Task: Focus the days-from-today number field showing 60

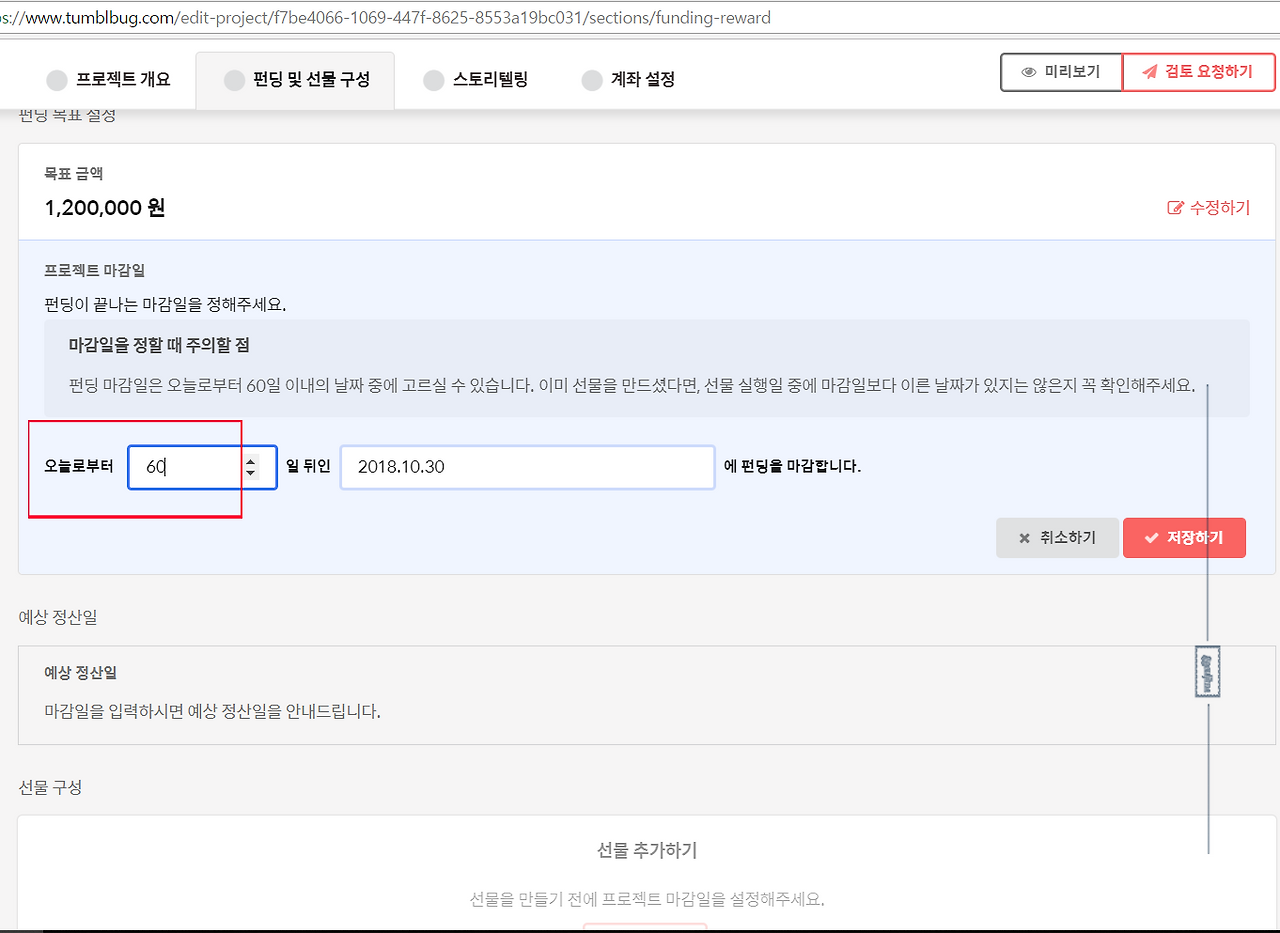Action: [202, 467]
